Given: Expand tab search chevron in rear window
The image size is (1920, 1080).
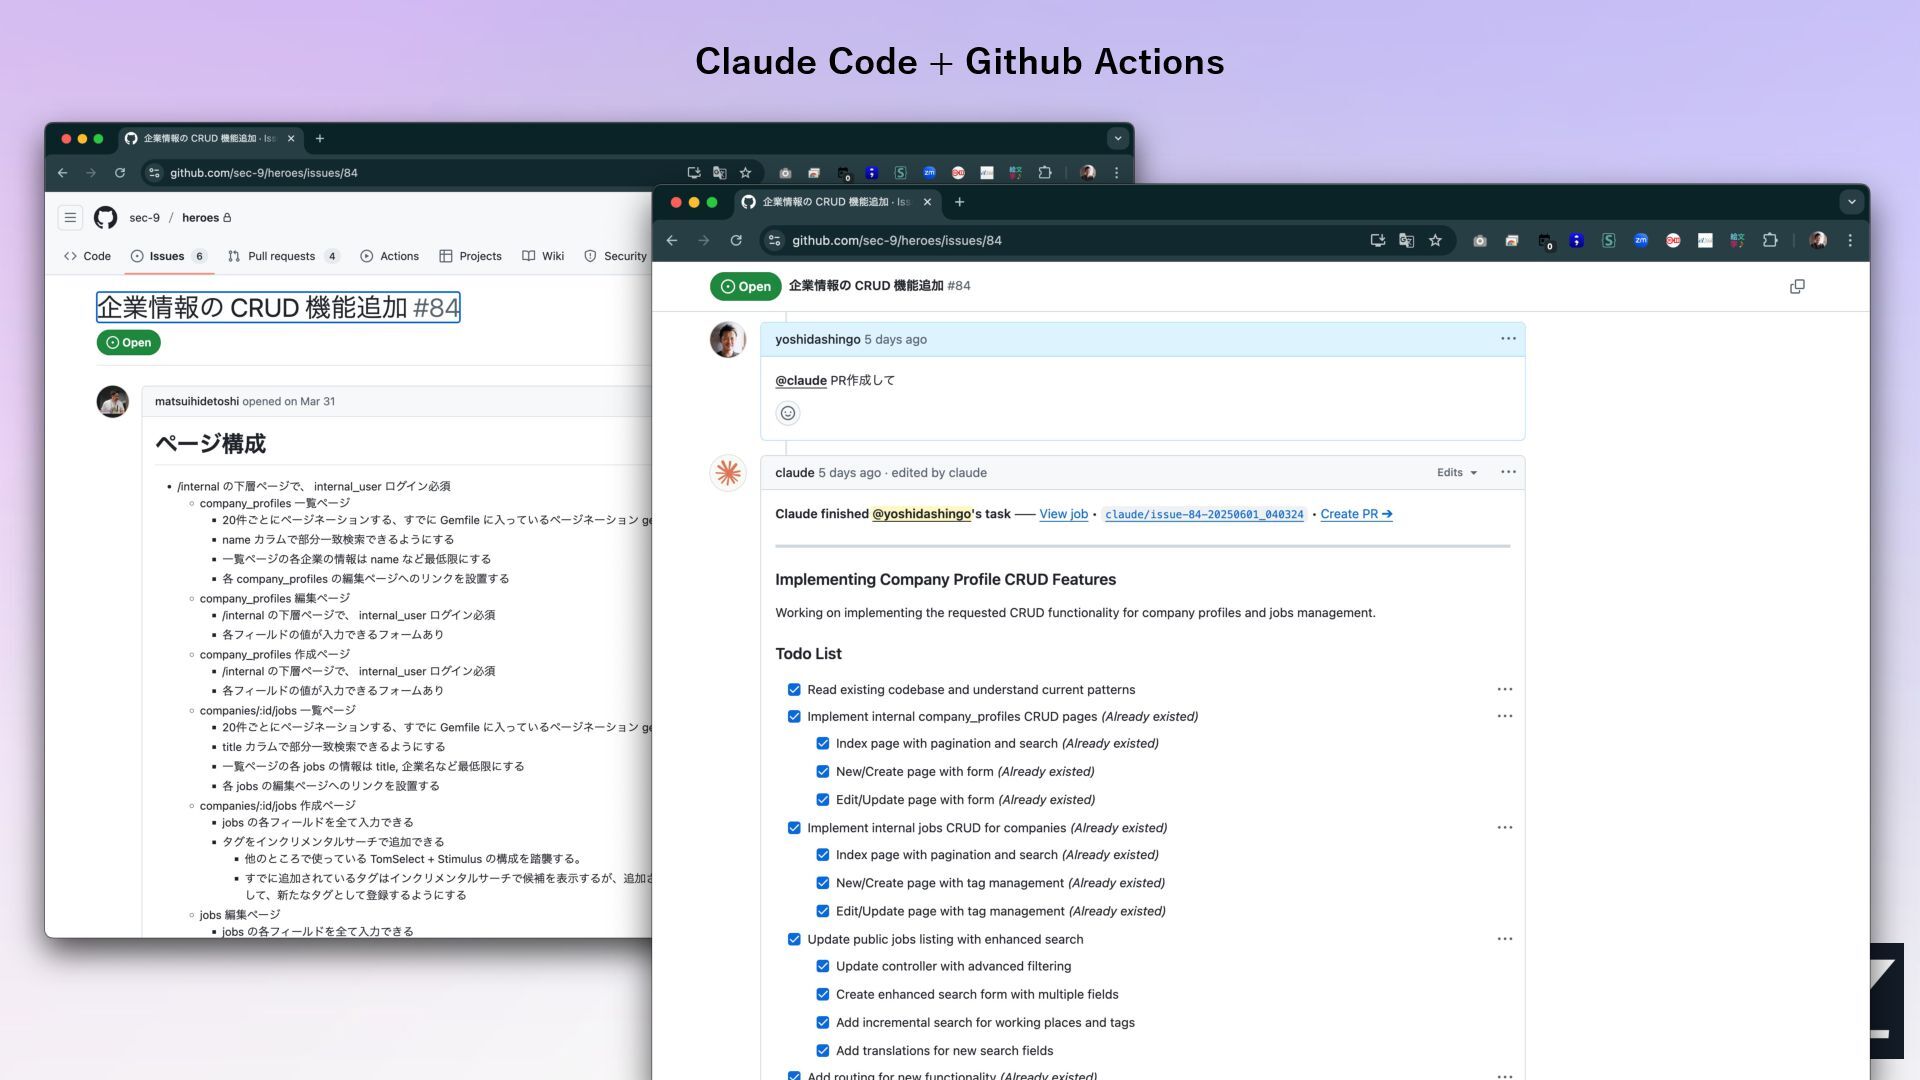Looking at the screenshot, I should coord(1118,138).
